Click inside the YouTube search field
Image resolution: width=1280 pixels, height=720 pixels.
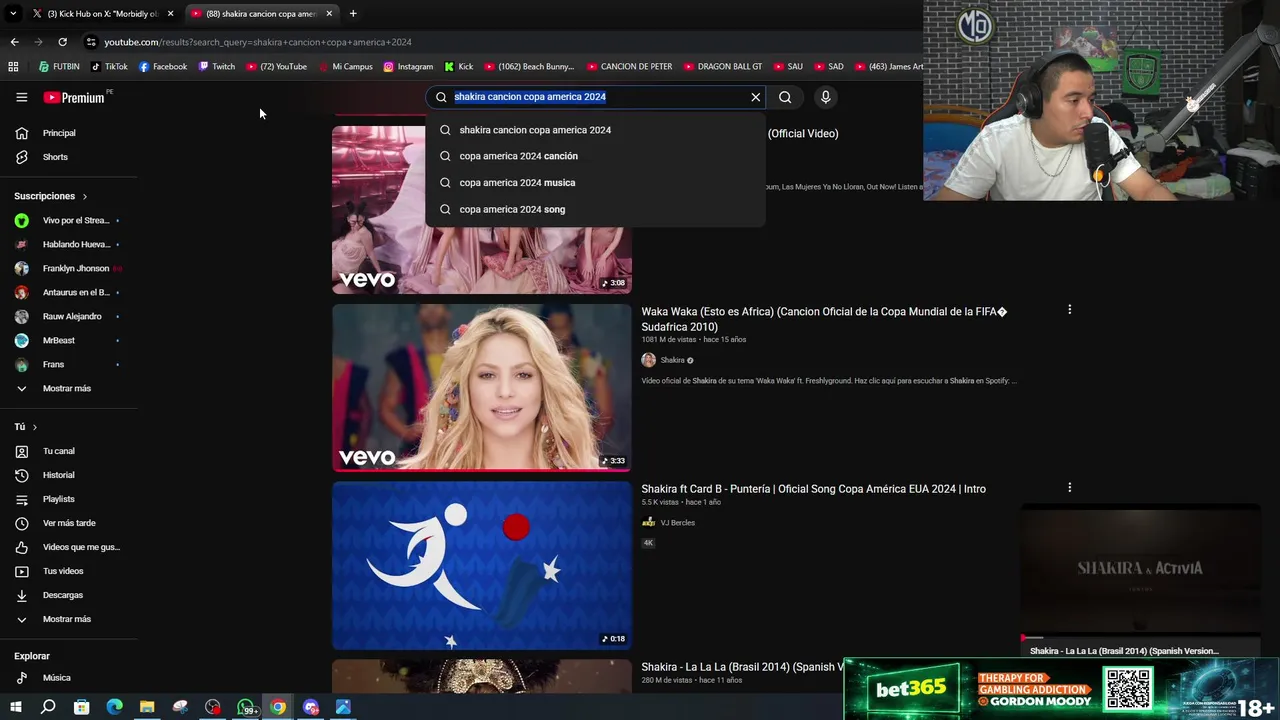pos(598,97)
